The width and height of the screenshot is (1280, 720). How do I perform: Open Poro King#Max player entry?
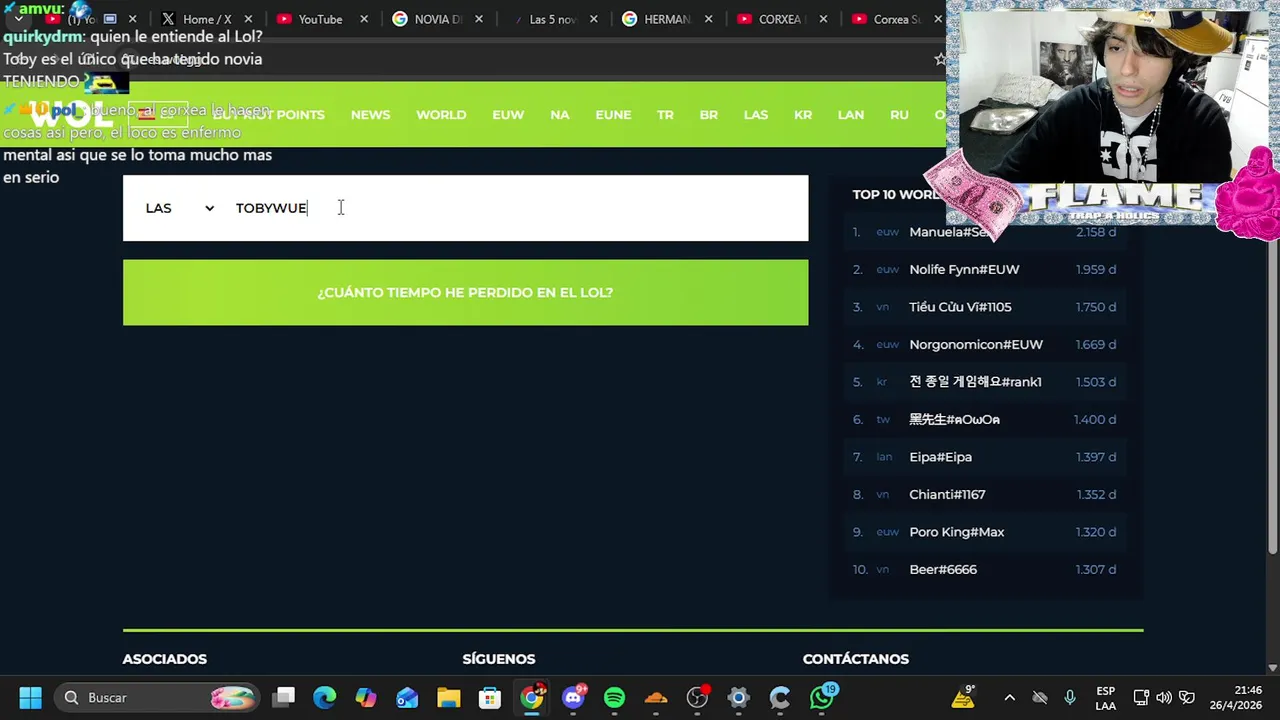pos(984,532)
